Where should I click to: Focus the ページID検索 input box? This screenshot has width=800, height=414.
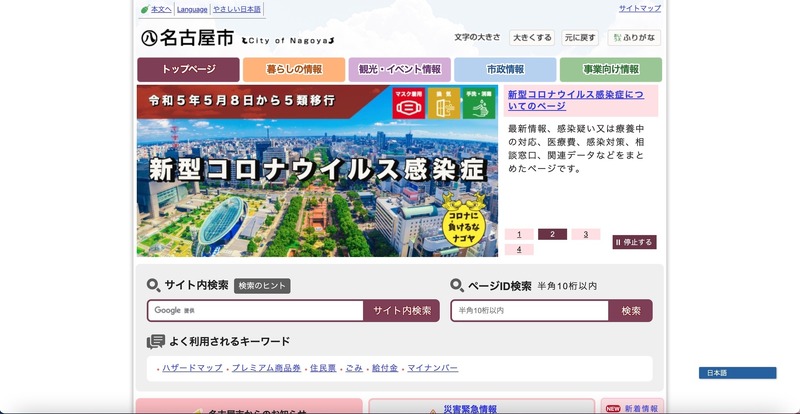pos(529,311)
